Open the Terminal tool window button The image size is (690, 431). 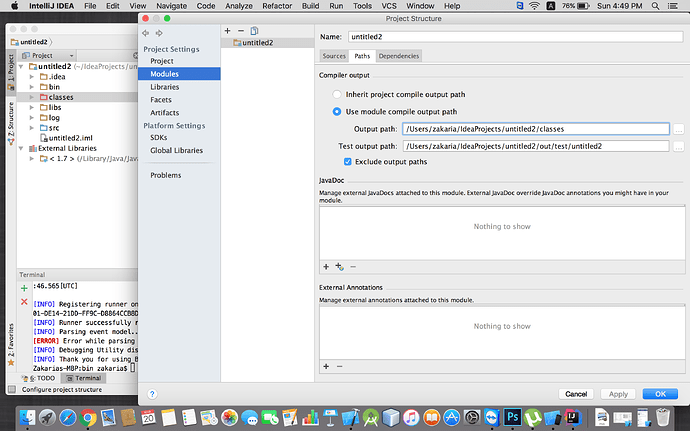[x=84, y=378]
